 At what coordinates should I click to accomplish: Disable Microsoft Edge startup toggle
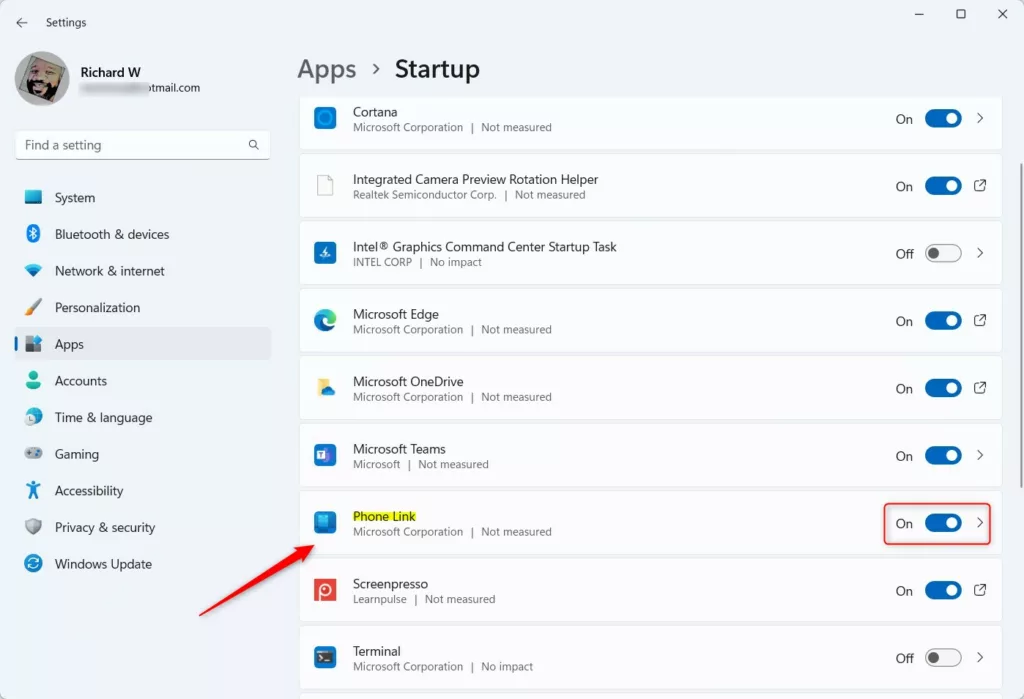point(943,321)
